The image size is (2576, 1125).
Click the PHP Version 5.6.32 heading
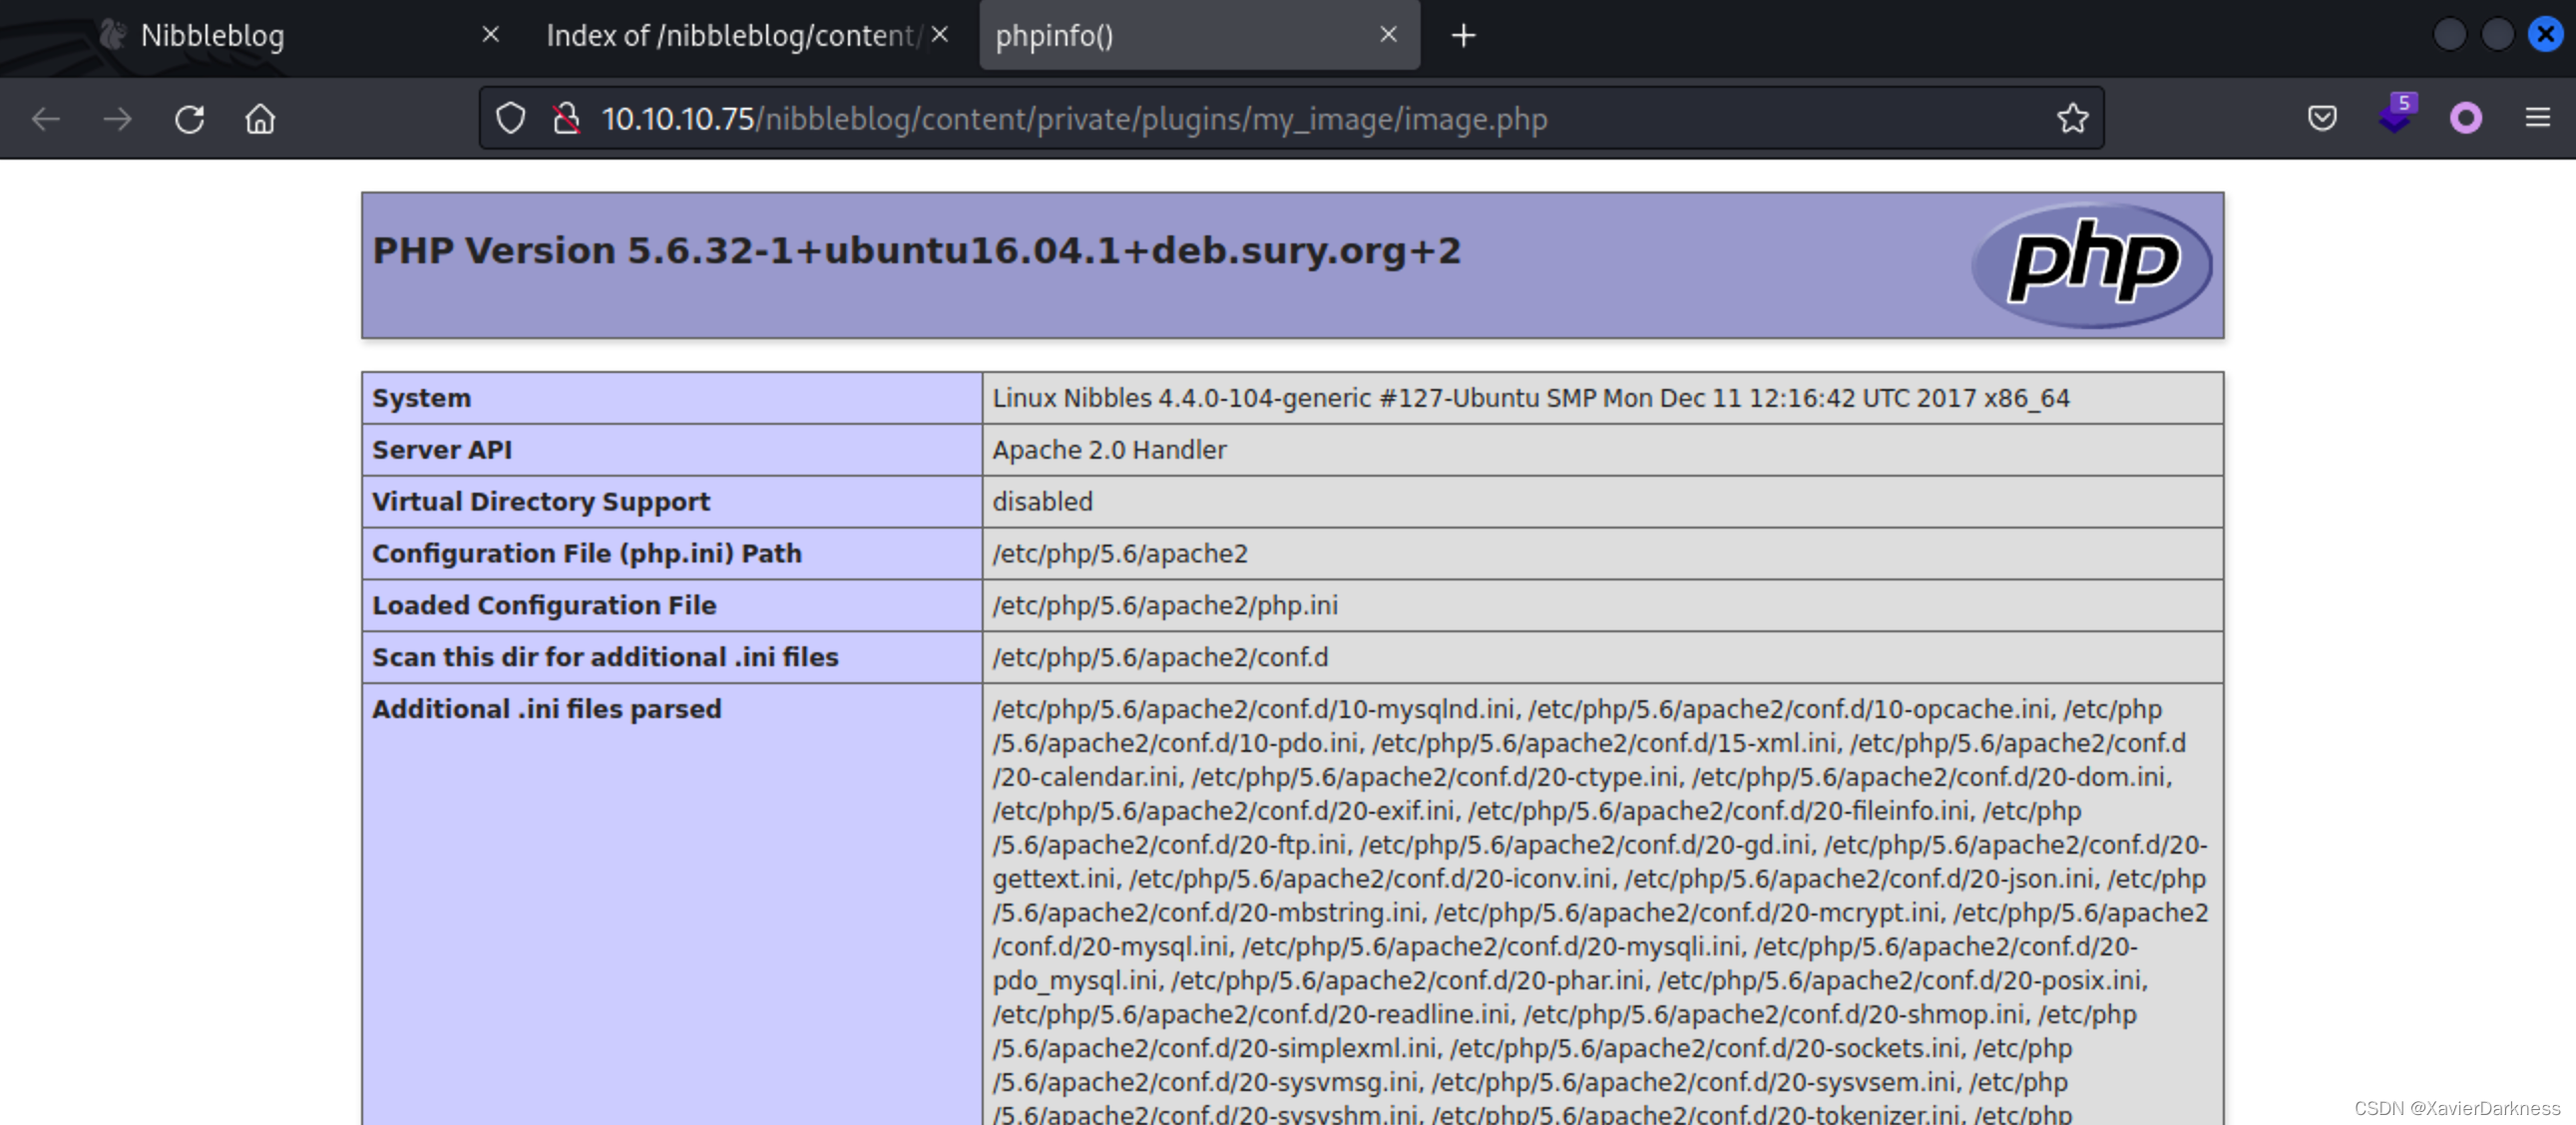point(916,250)
